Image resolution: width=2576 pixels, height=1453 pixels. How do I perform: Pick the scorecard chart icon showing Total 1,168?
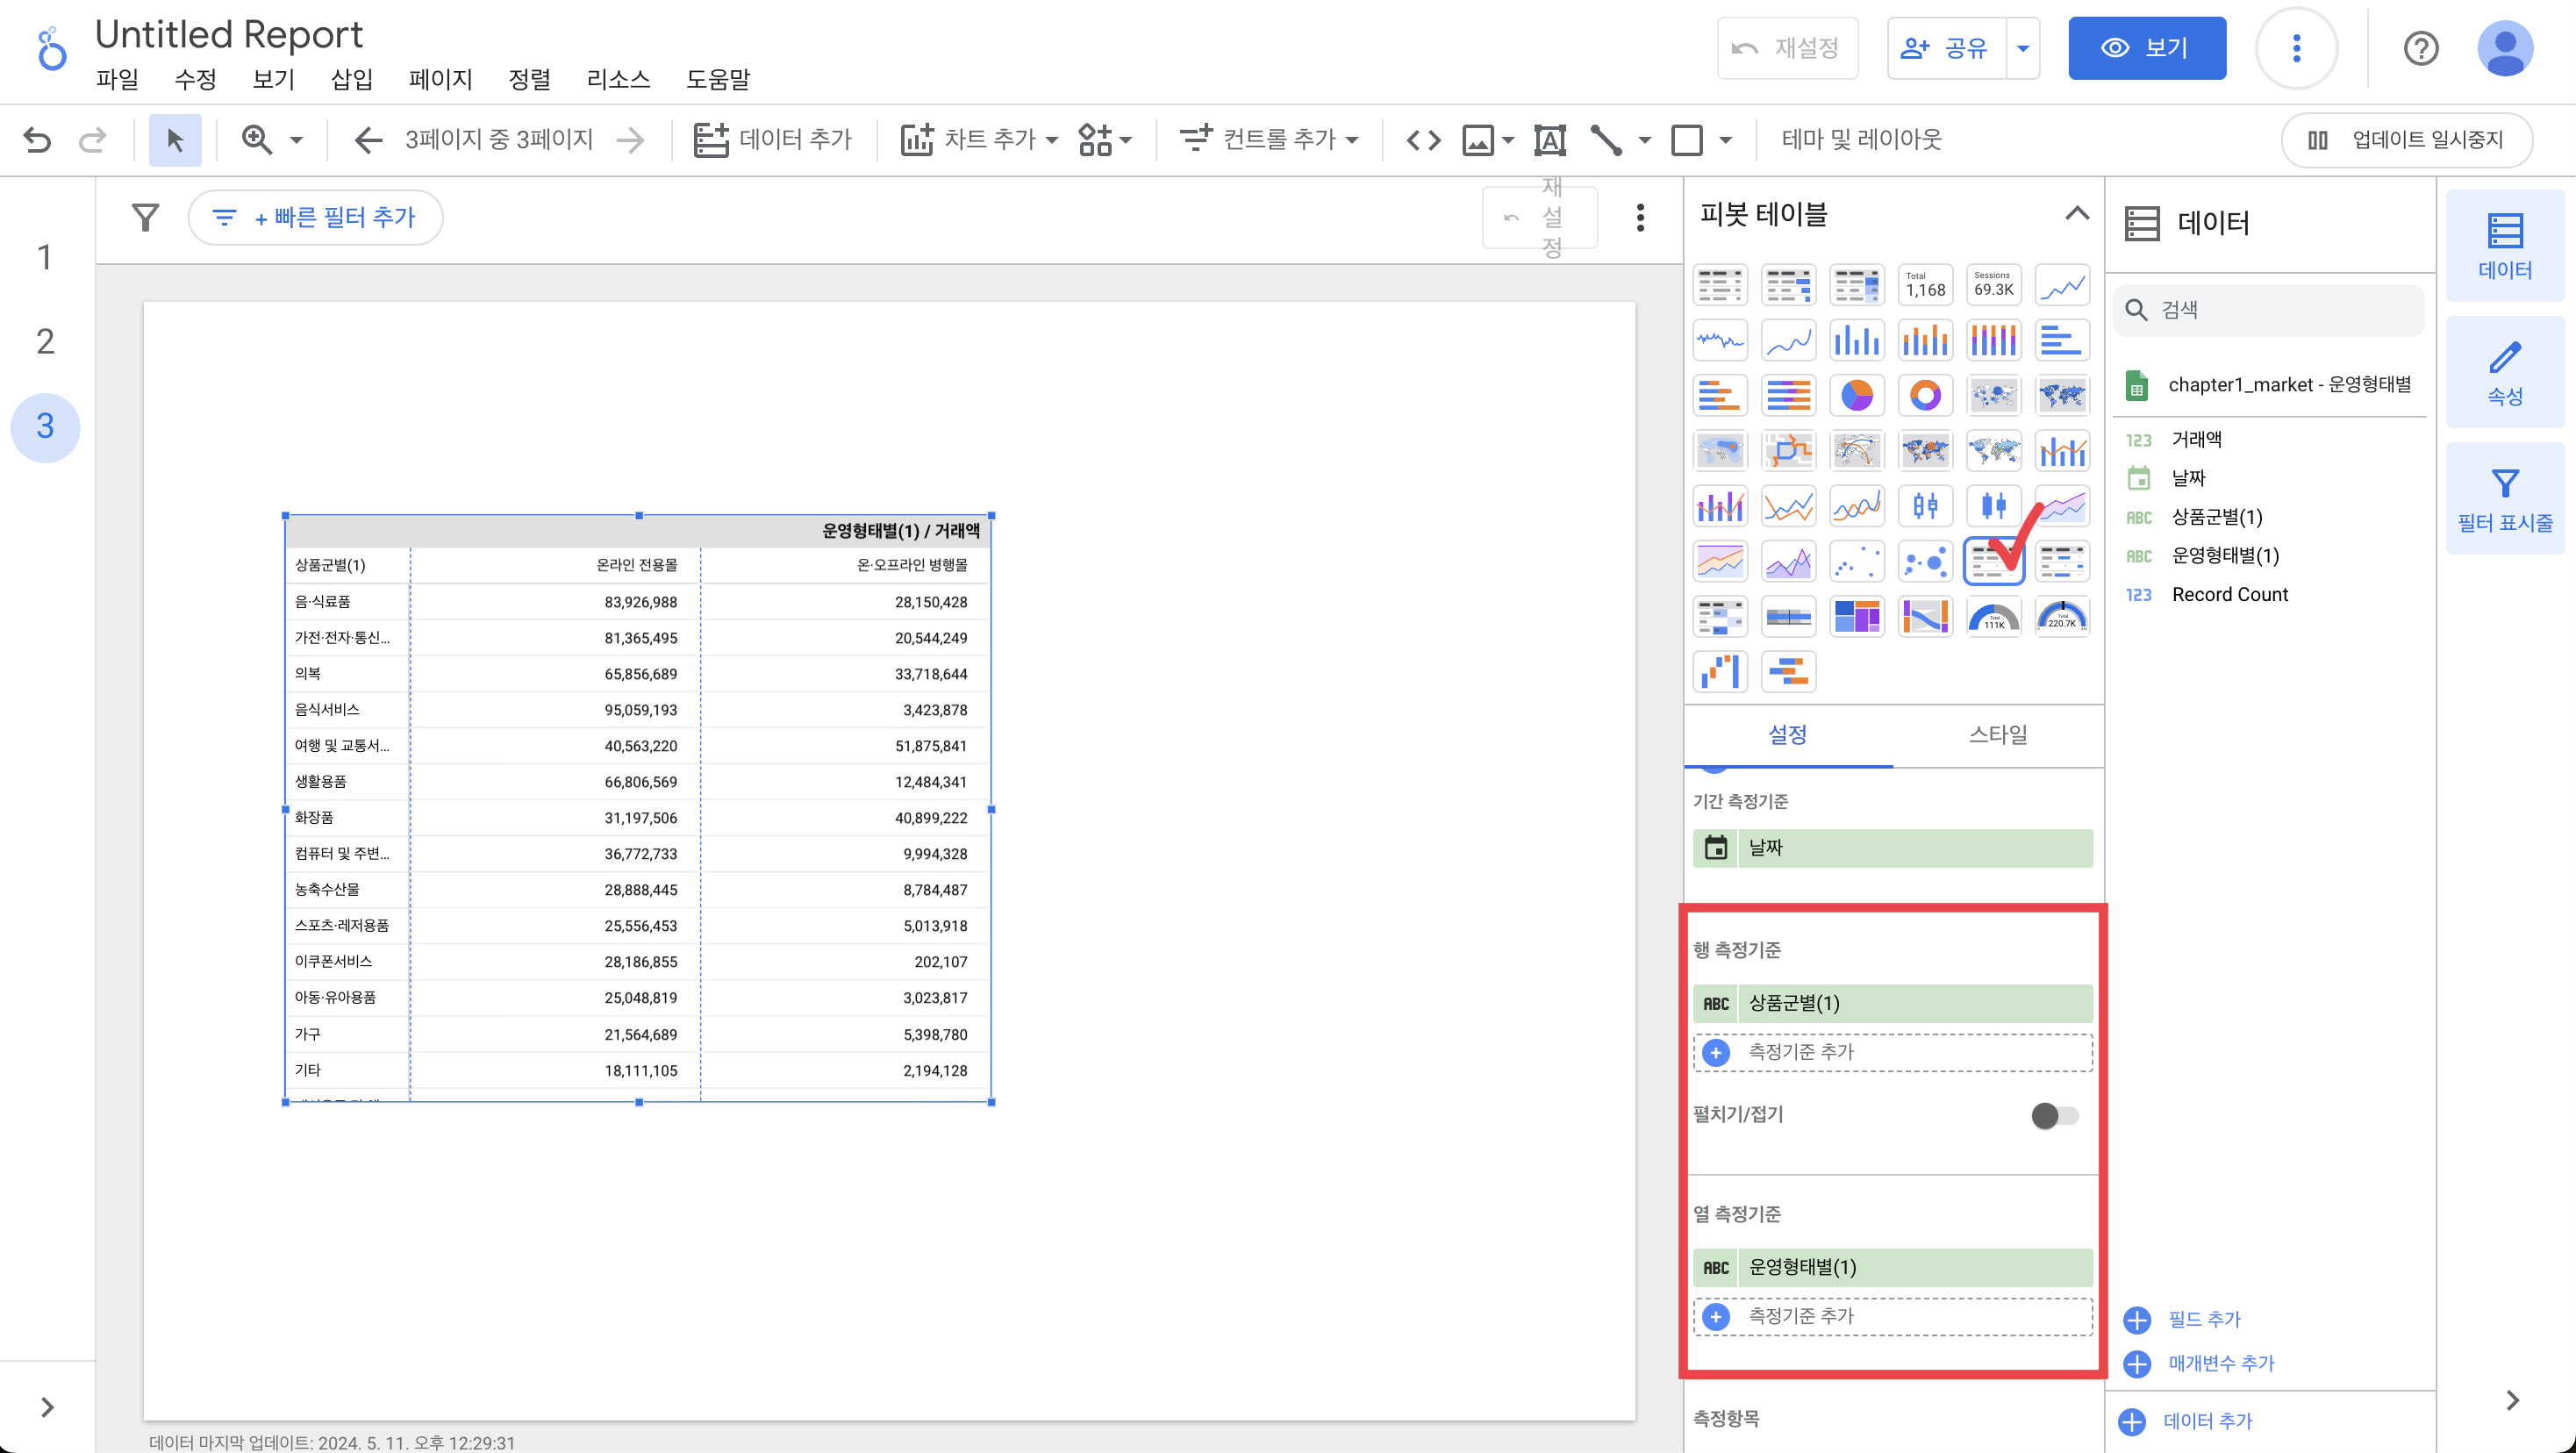pos(1924,285)
